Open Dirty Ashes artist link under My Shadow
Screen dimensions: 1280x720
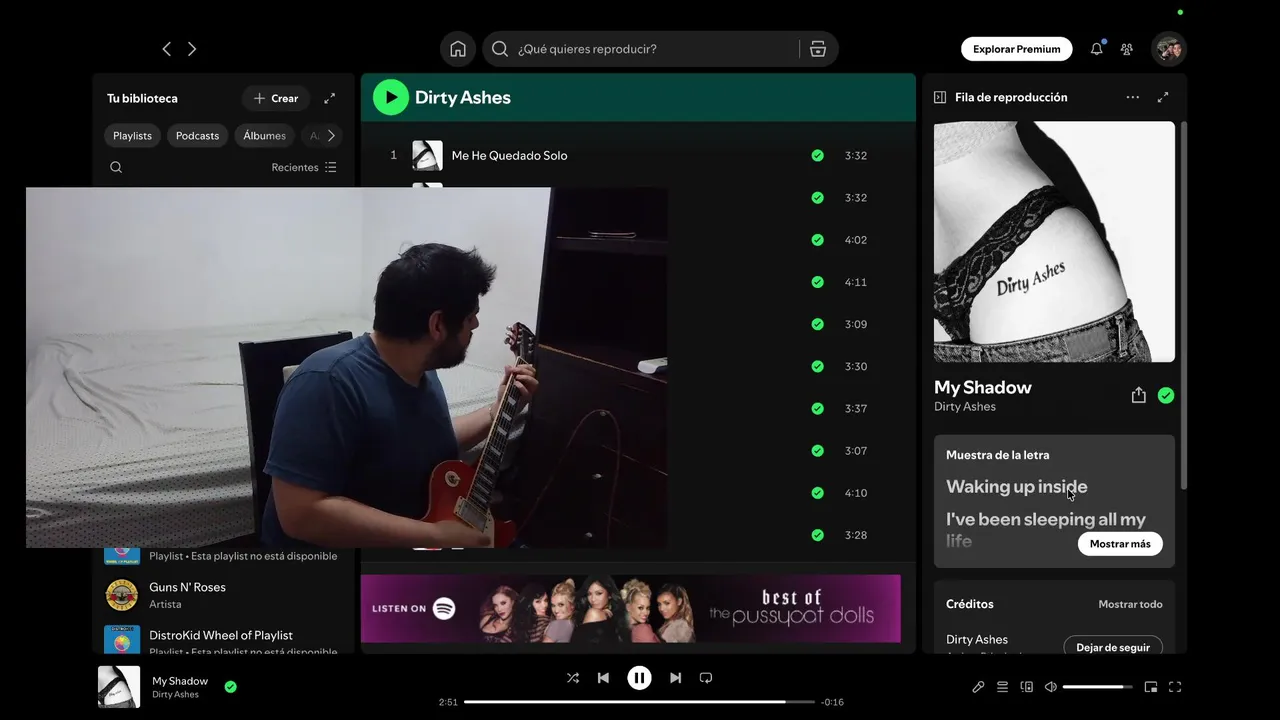(965, 406)
